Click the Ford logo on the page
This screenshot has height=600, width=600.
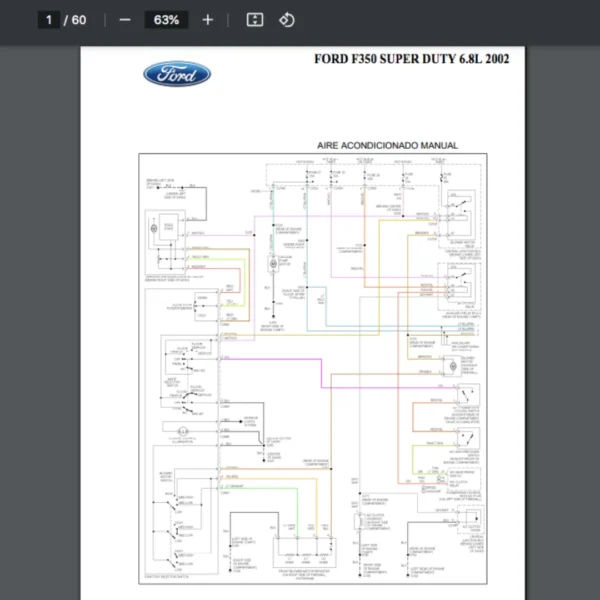tap(177, 74)
